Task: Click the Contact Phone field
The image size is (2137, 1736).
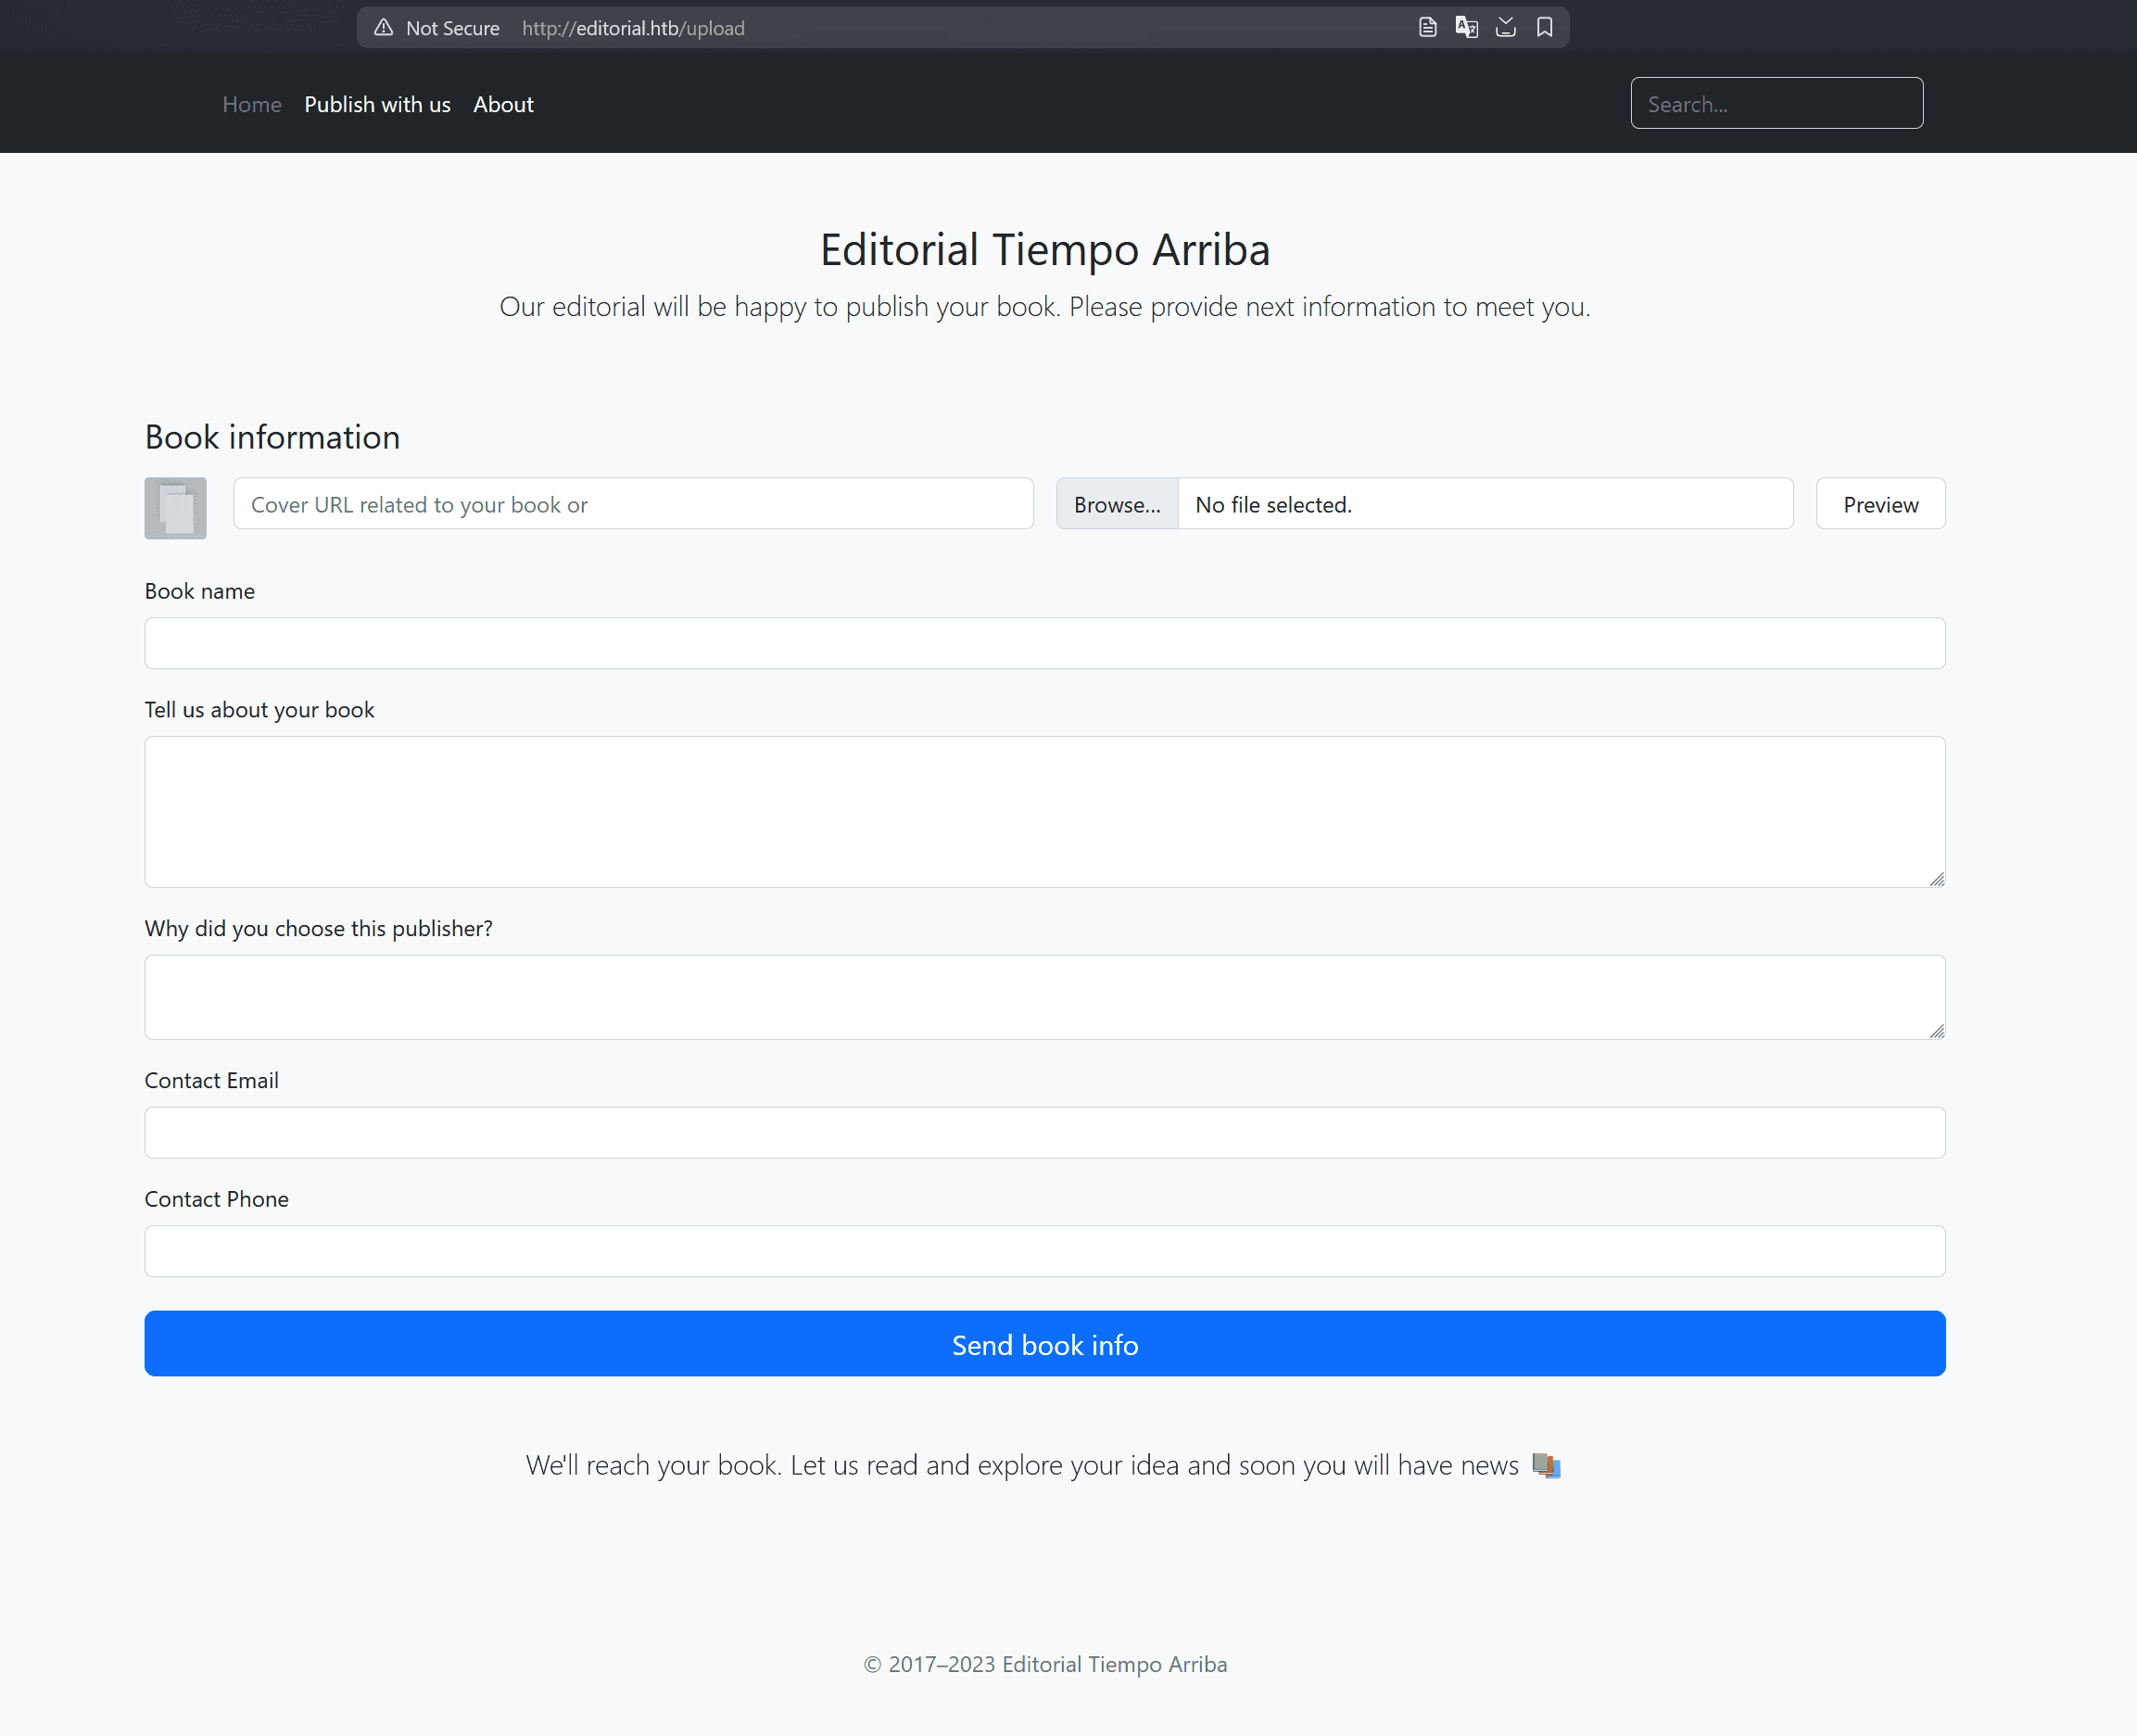Action: pyautogui.click(x=1044, y=1251)
